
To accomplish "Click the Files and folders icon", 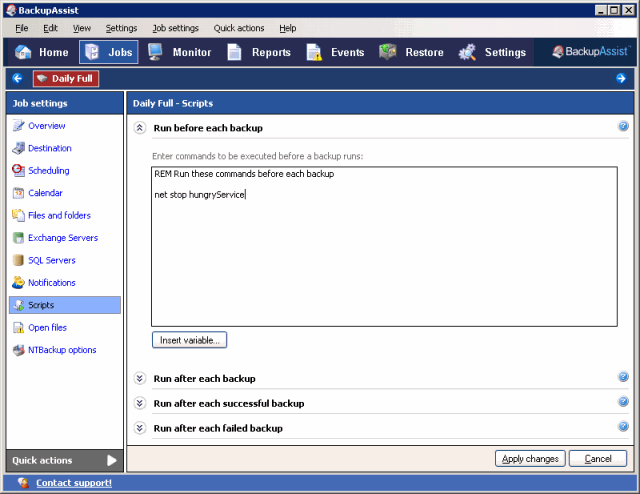I will pyautogui.click(x=18, y=215).
